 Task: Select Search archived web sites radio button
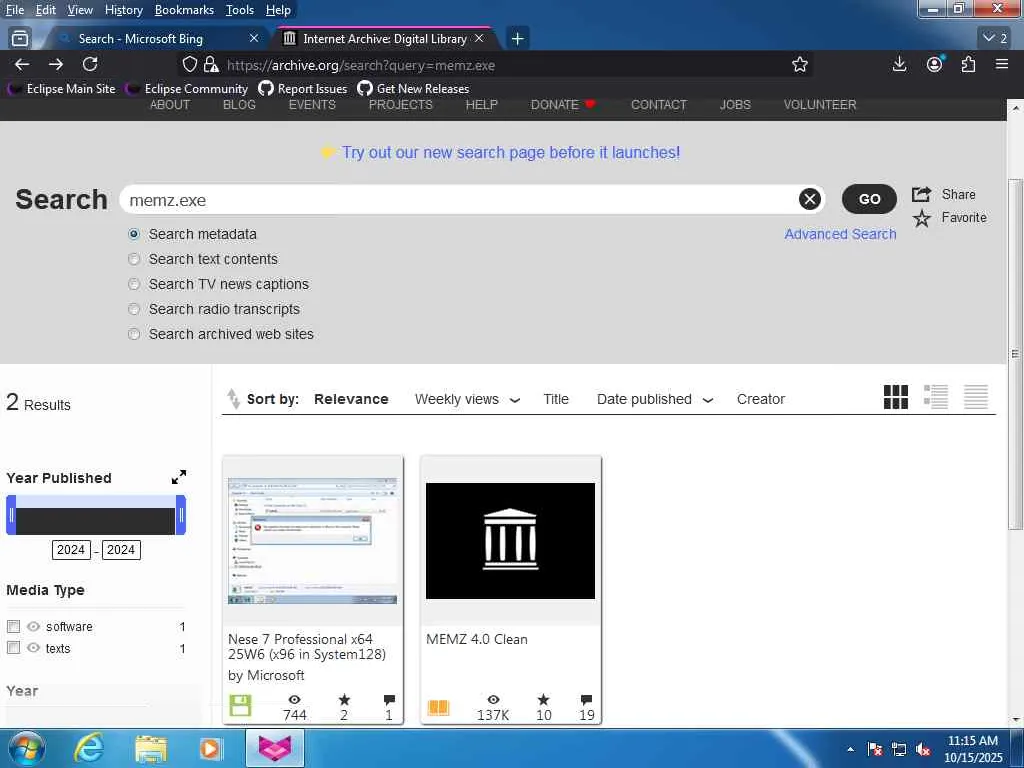134,334
